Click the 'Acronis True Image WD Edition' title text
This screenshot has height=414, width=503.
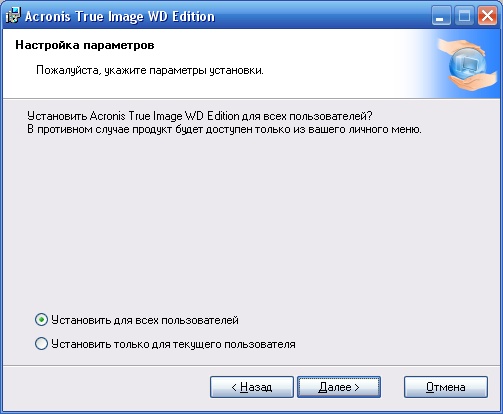(x=120, y=16)
